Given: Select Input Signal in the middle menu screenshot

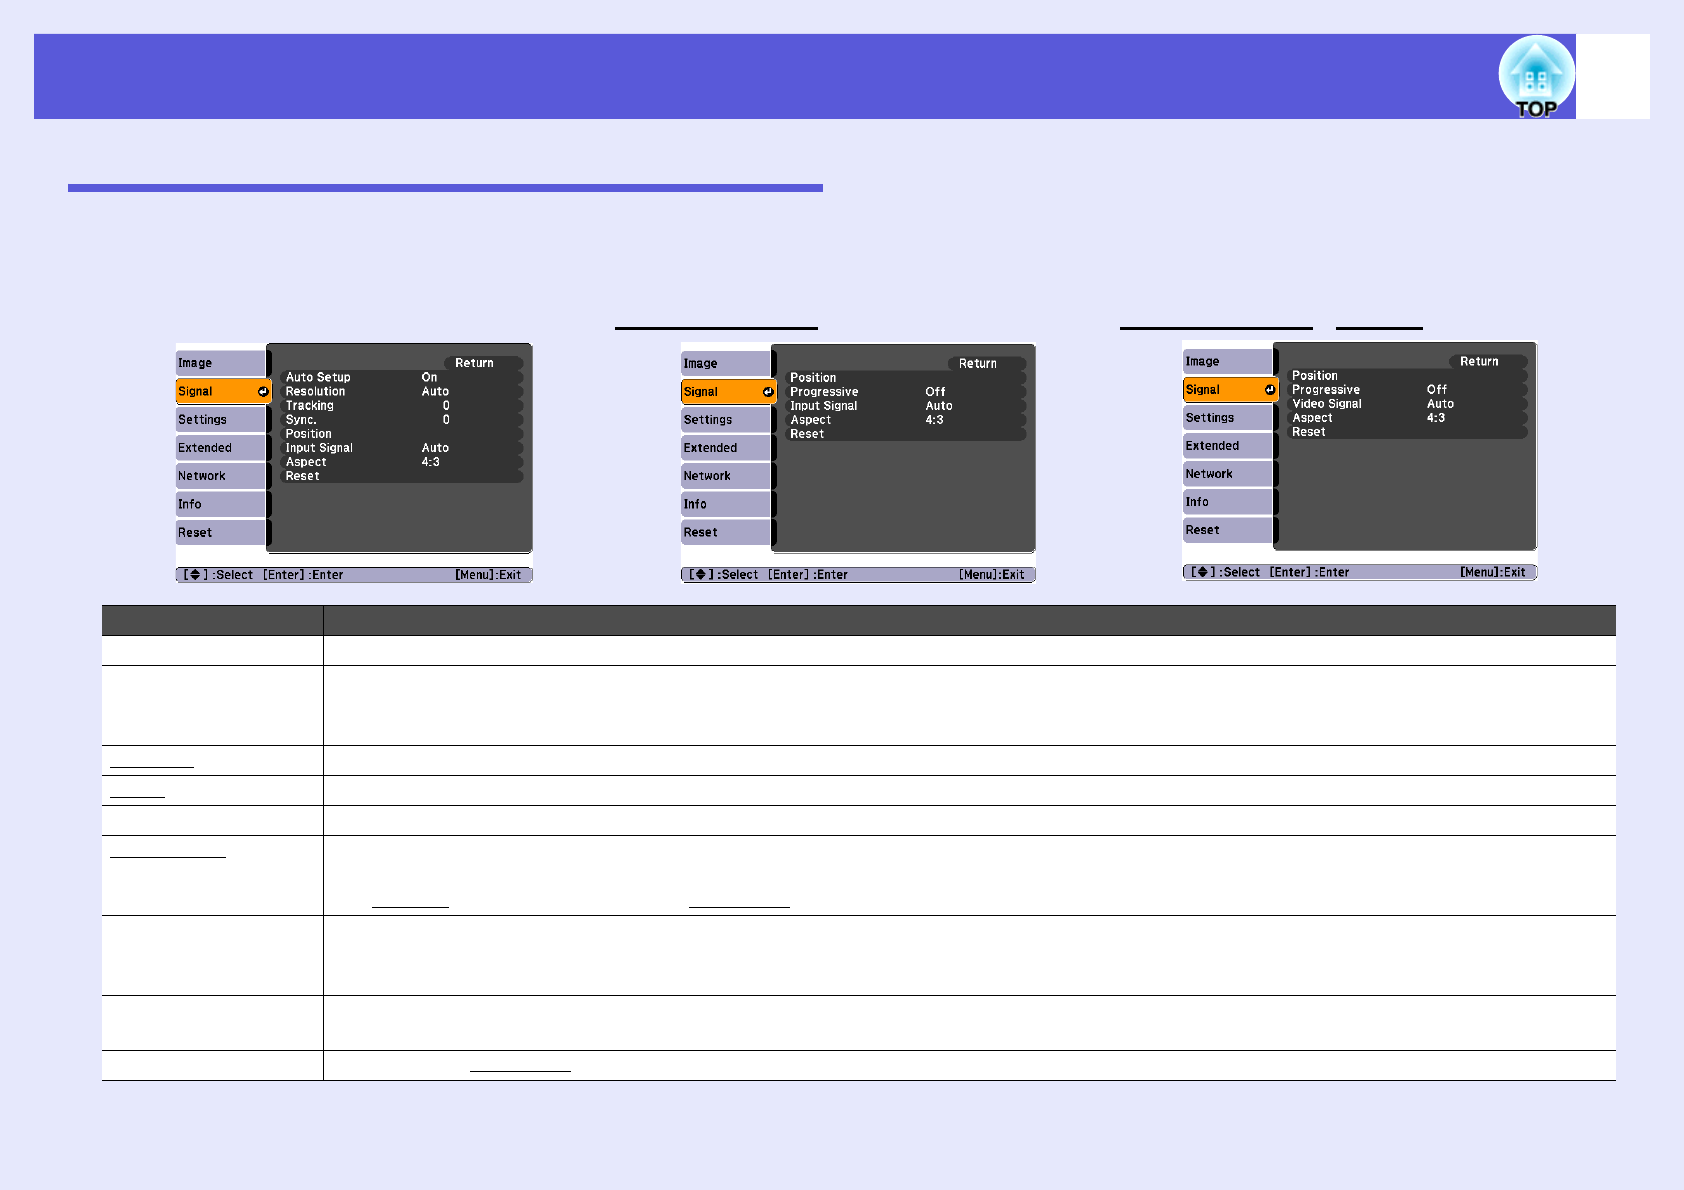Looking at the screenshot, I should pyautogui.click(x=905, y=406).
